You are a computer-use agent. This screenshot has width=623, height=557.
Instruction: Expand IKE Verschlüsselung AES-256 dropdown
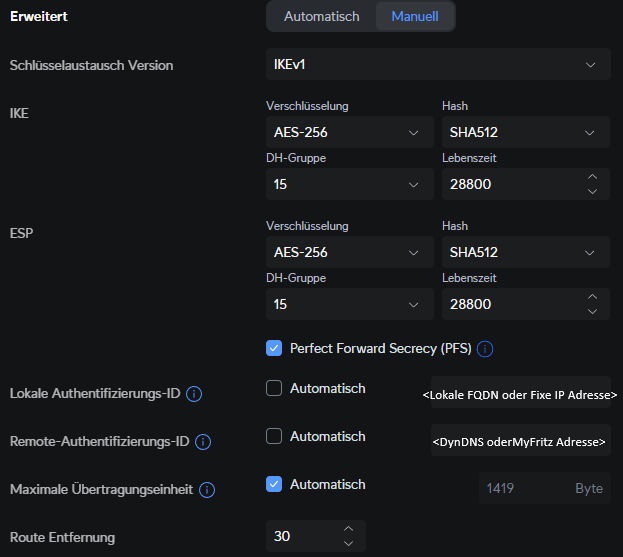tap(350, 132)
